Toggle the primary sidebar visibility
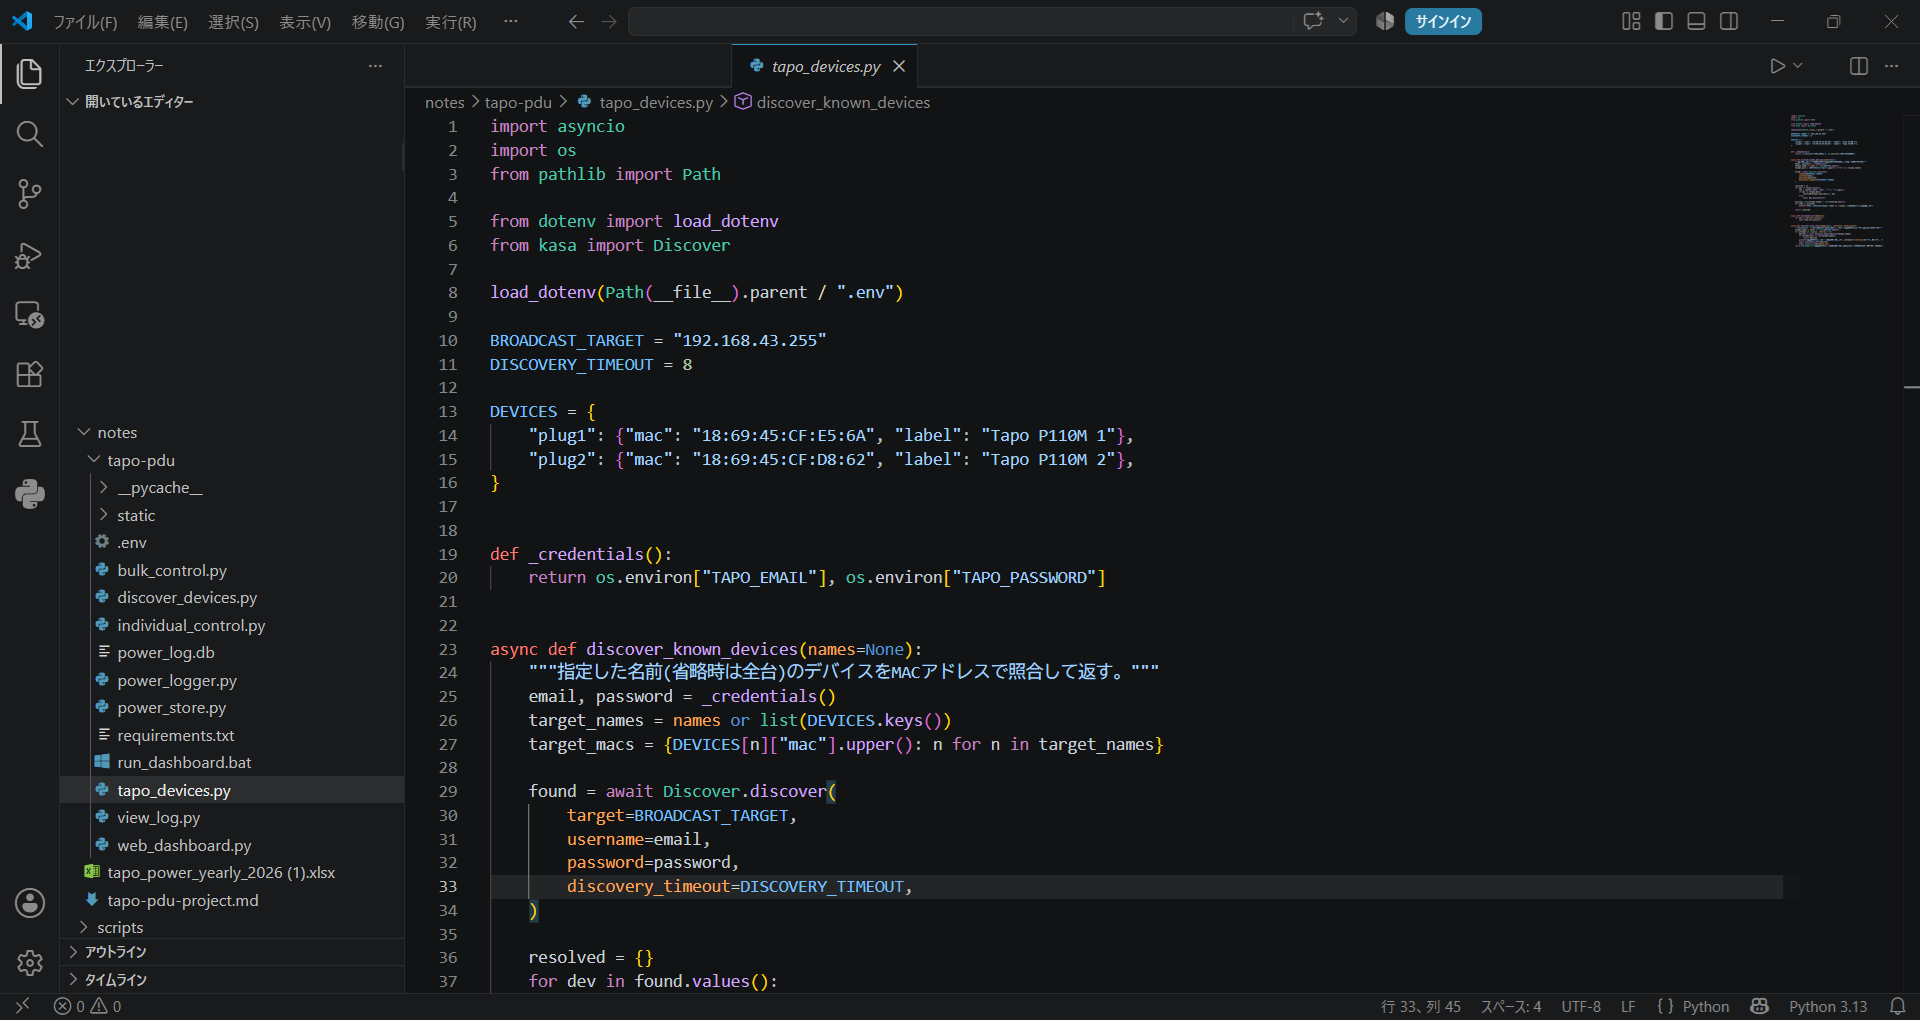Screen dimensions: 1920x1020 [x=1664, y=21]
